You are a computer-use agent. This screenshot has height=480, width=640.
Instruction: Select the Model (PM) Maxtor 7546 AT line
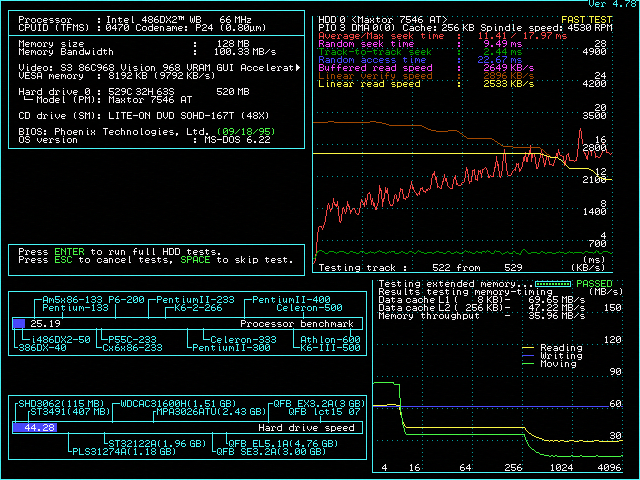(108, 100)
